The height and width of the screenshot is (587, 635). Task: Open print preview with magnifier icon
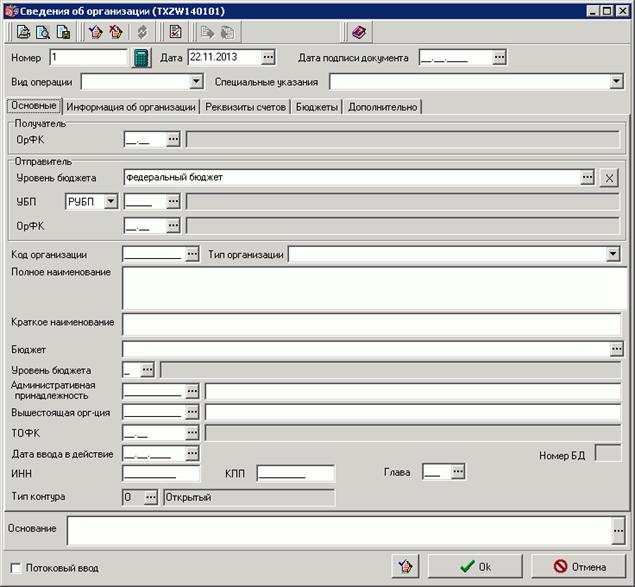pos(43,32)
